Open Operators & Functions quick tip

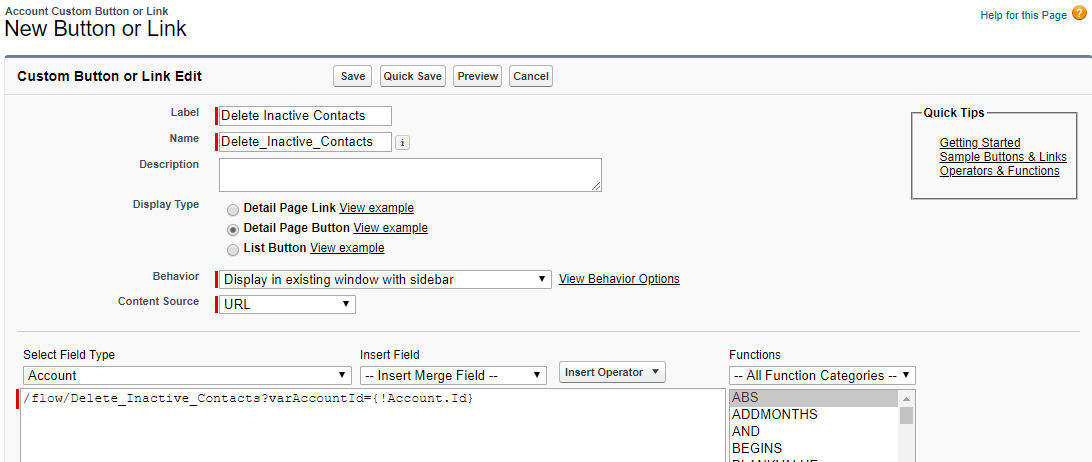pyautogui.click(x=999, y=171)
